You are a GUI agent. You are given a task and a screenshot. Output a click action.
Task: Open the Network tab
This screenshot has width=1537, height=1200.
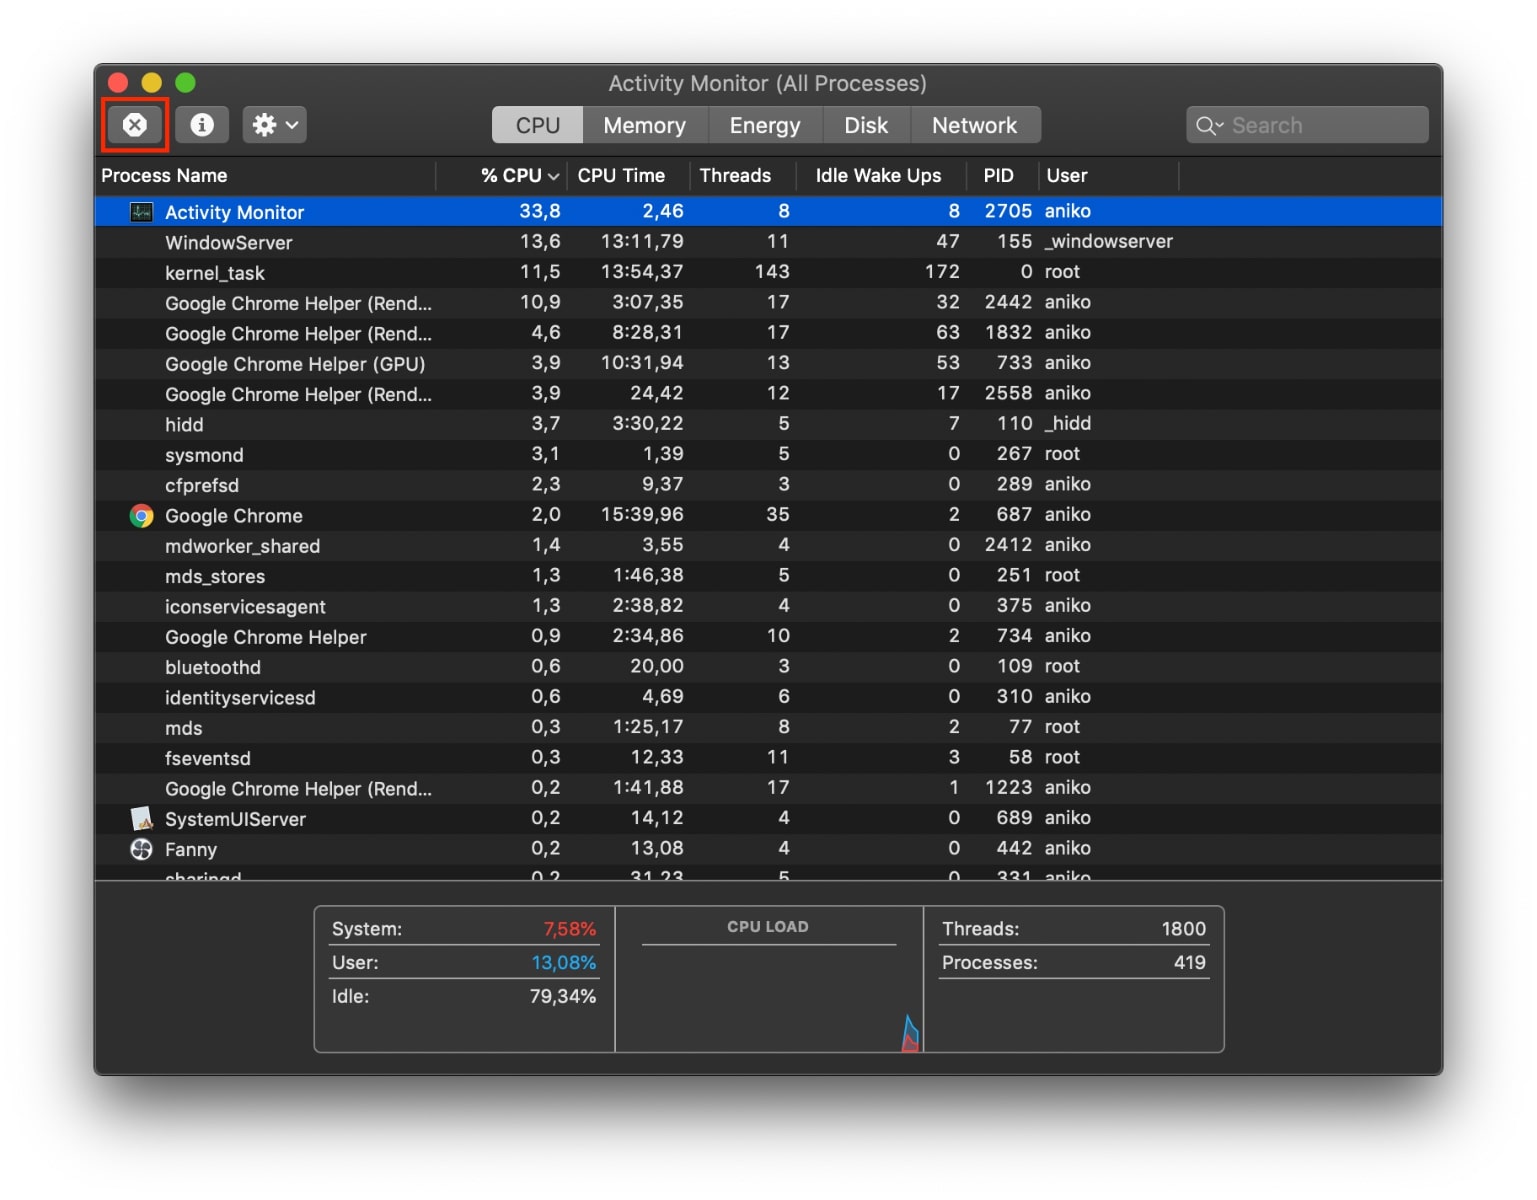point(975,124)
